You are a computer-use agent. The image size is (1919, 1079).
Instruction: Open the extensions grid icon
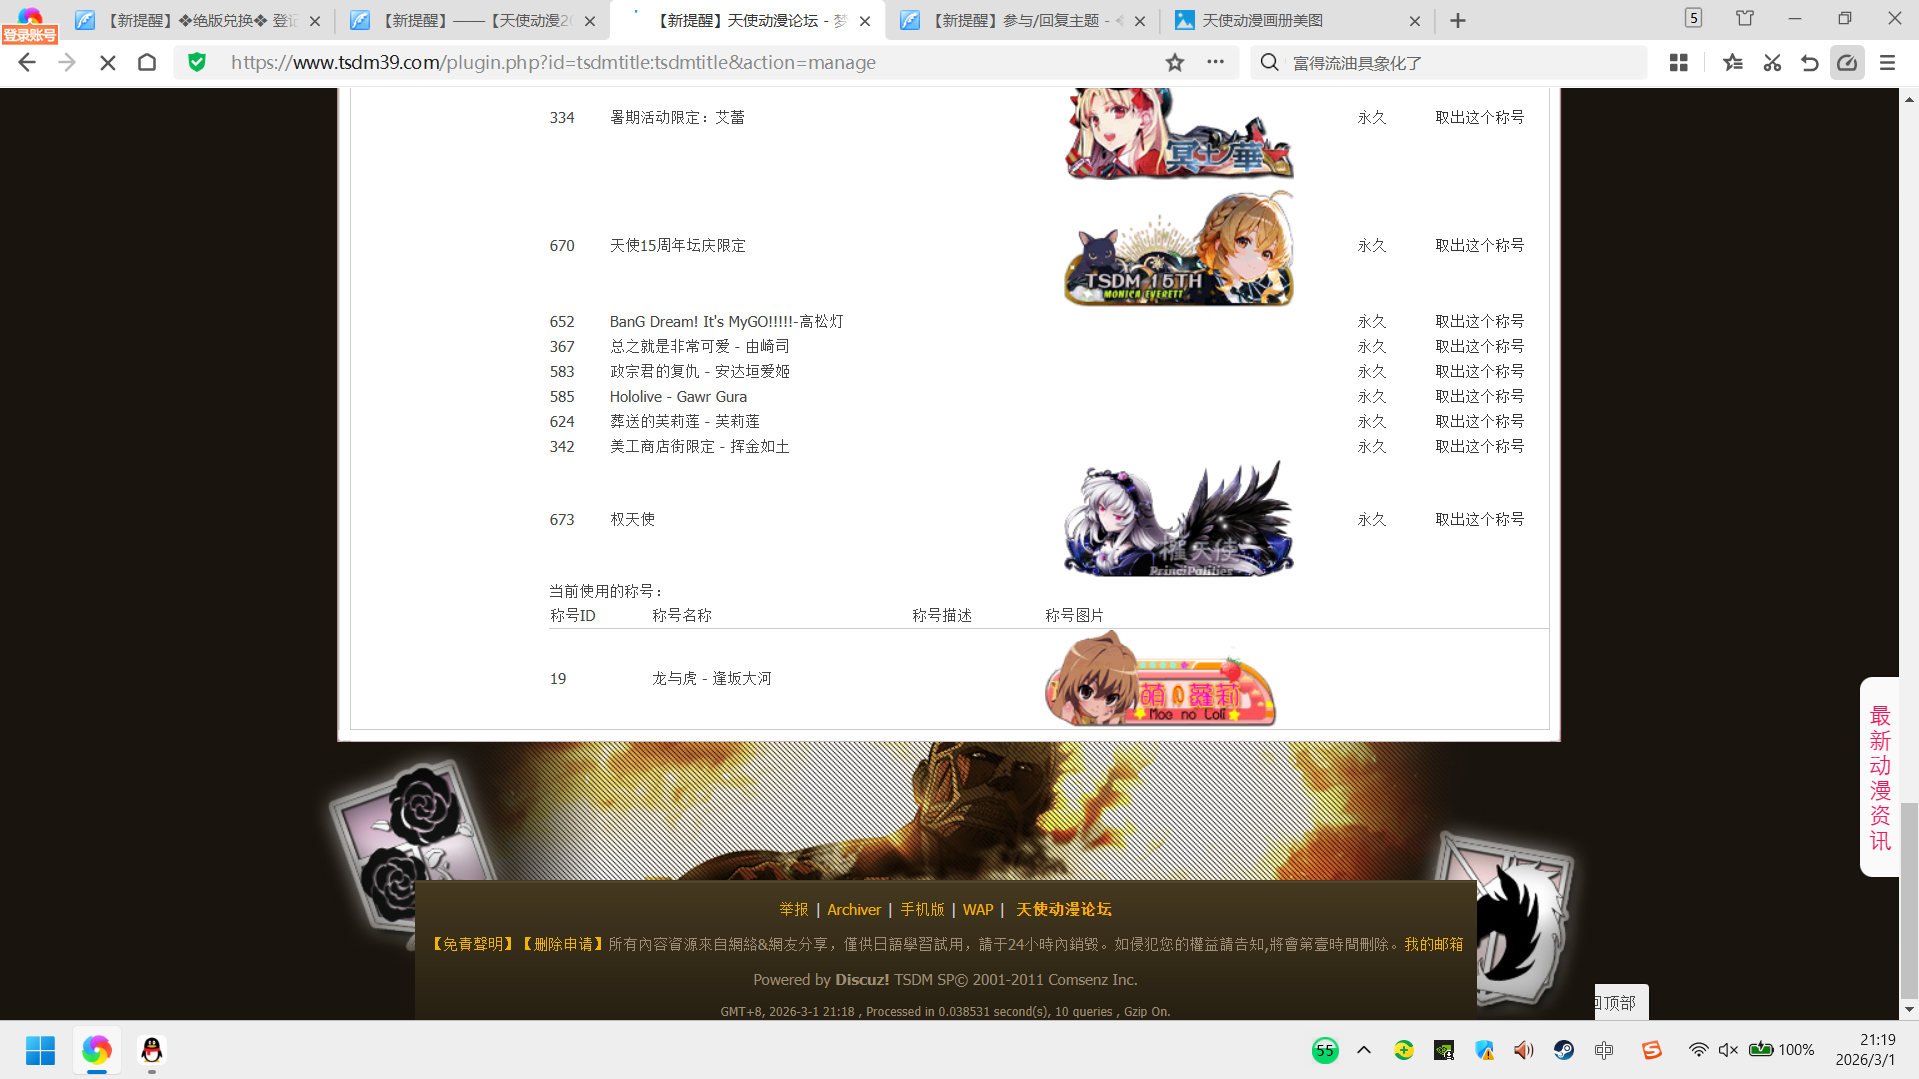1678,63
